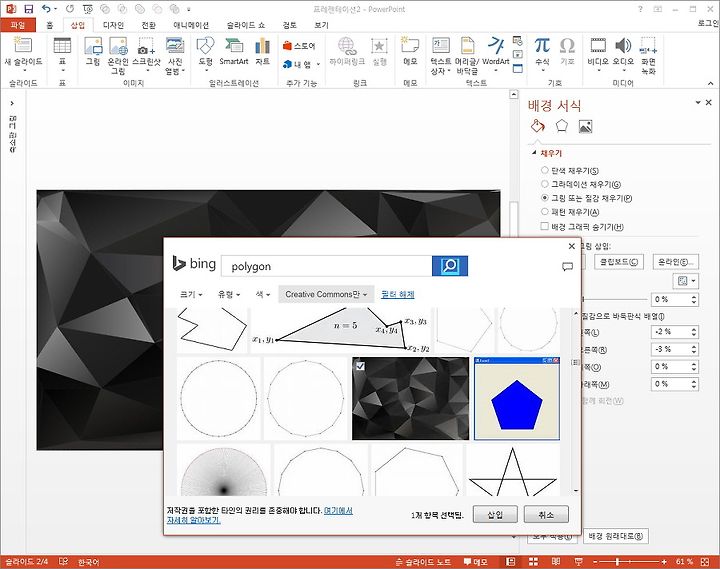
Task: Switch to the Animations (애니메이션) tab
Action: click(x=191, y=25)
